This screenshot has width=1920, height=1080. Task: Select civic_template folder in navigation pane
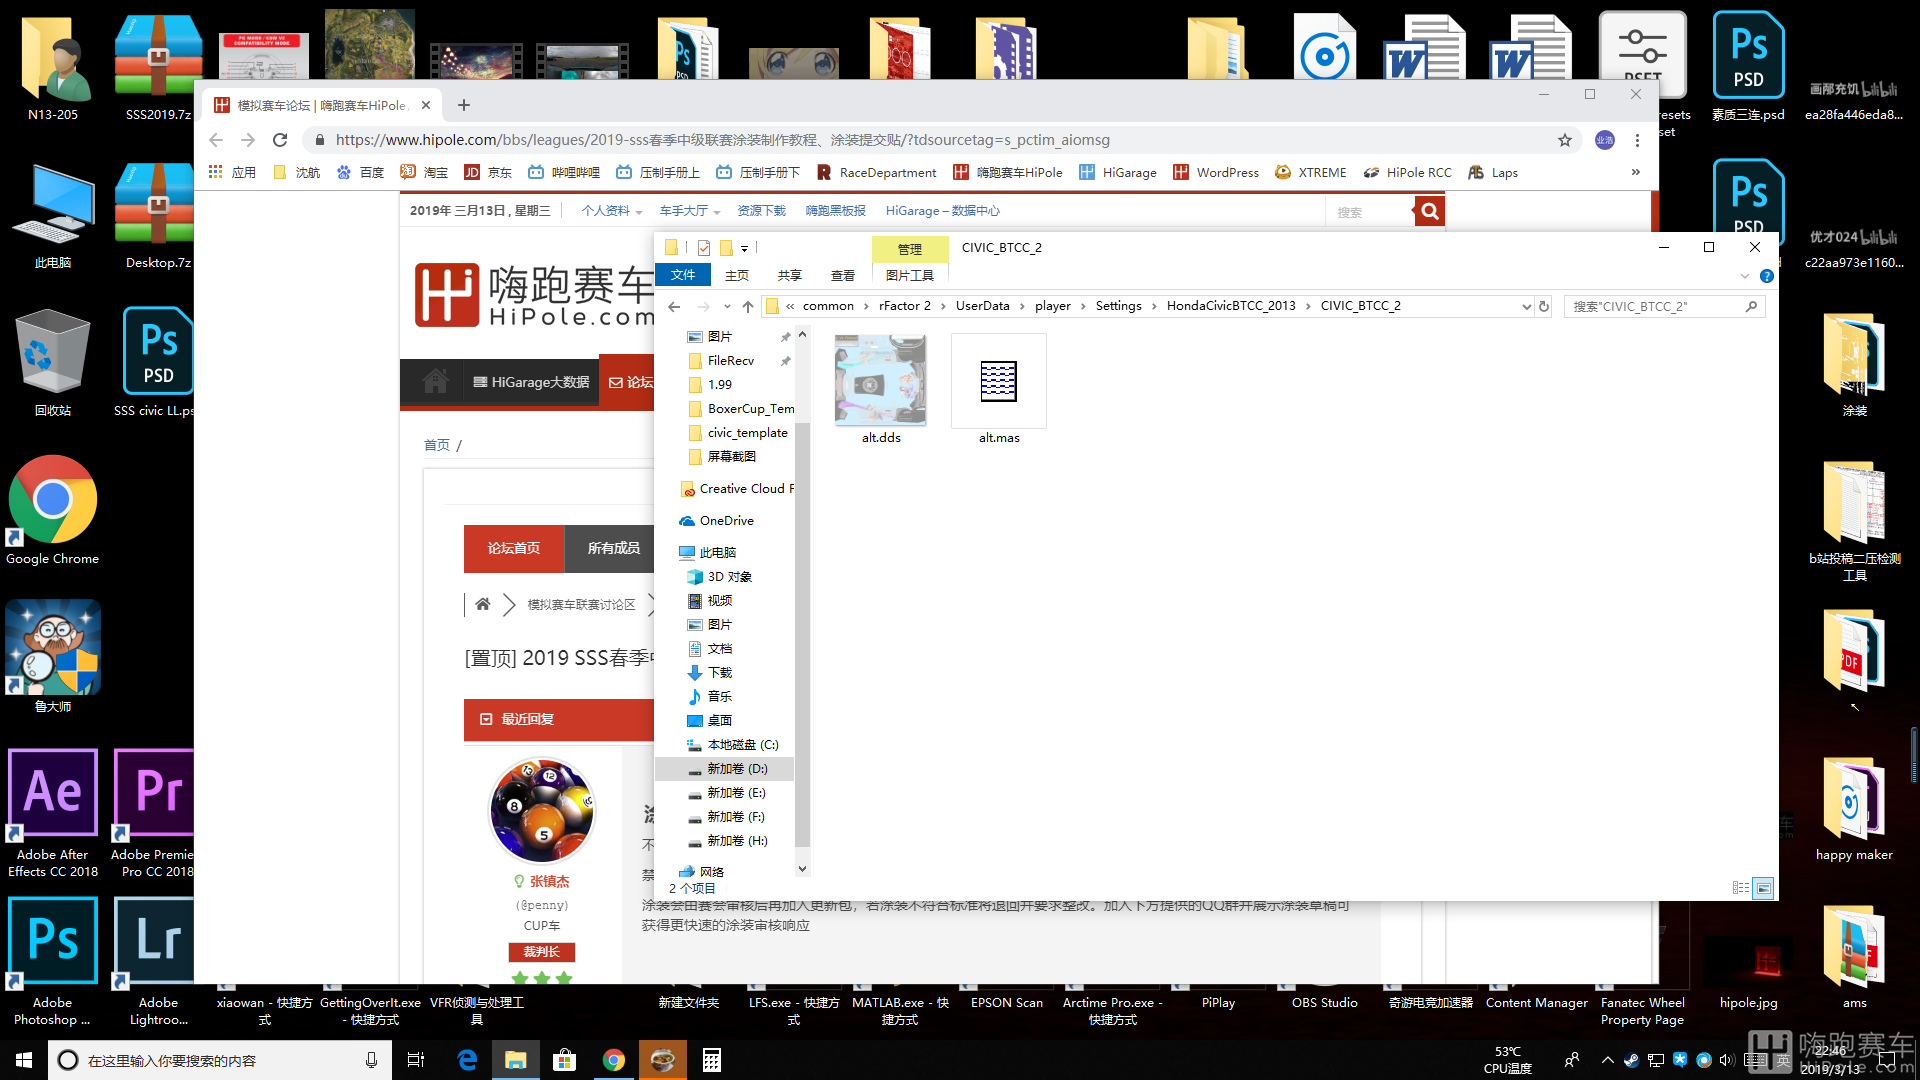[x=747, y=432]
